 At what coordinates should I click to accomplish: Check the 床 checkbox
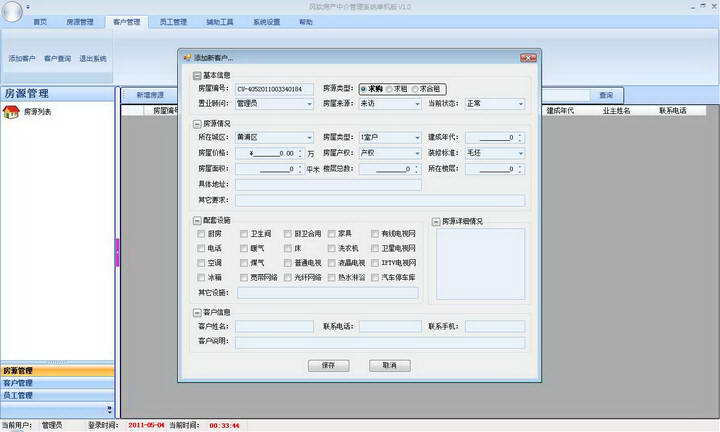click(x=287, y=248)
